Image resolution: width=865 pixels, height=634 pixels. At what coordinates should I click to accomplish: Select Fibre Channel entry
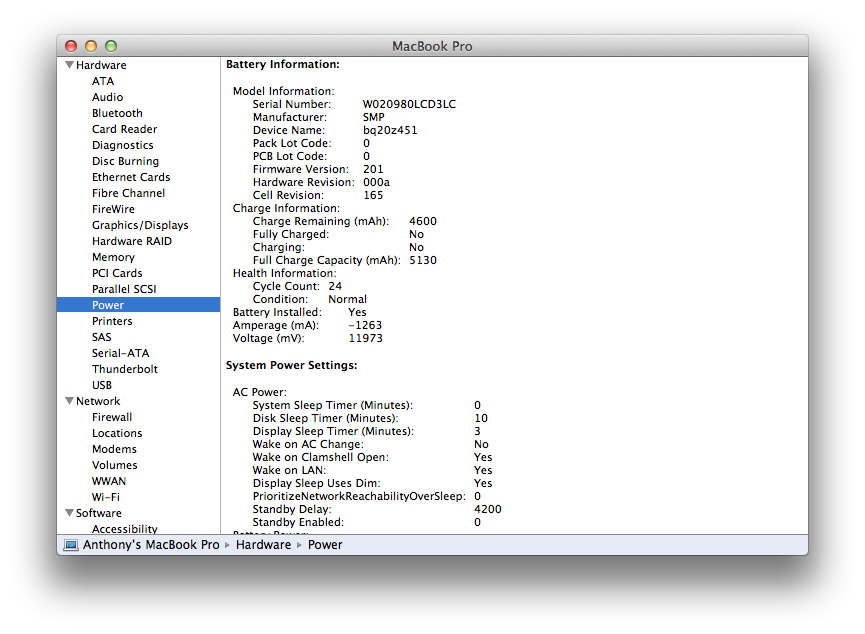click(x=129, y=193)
